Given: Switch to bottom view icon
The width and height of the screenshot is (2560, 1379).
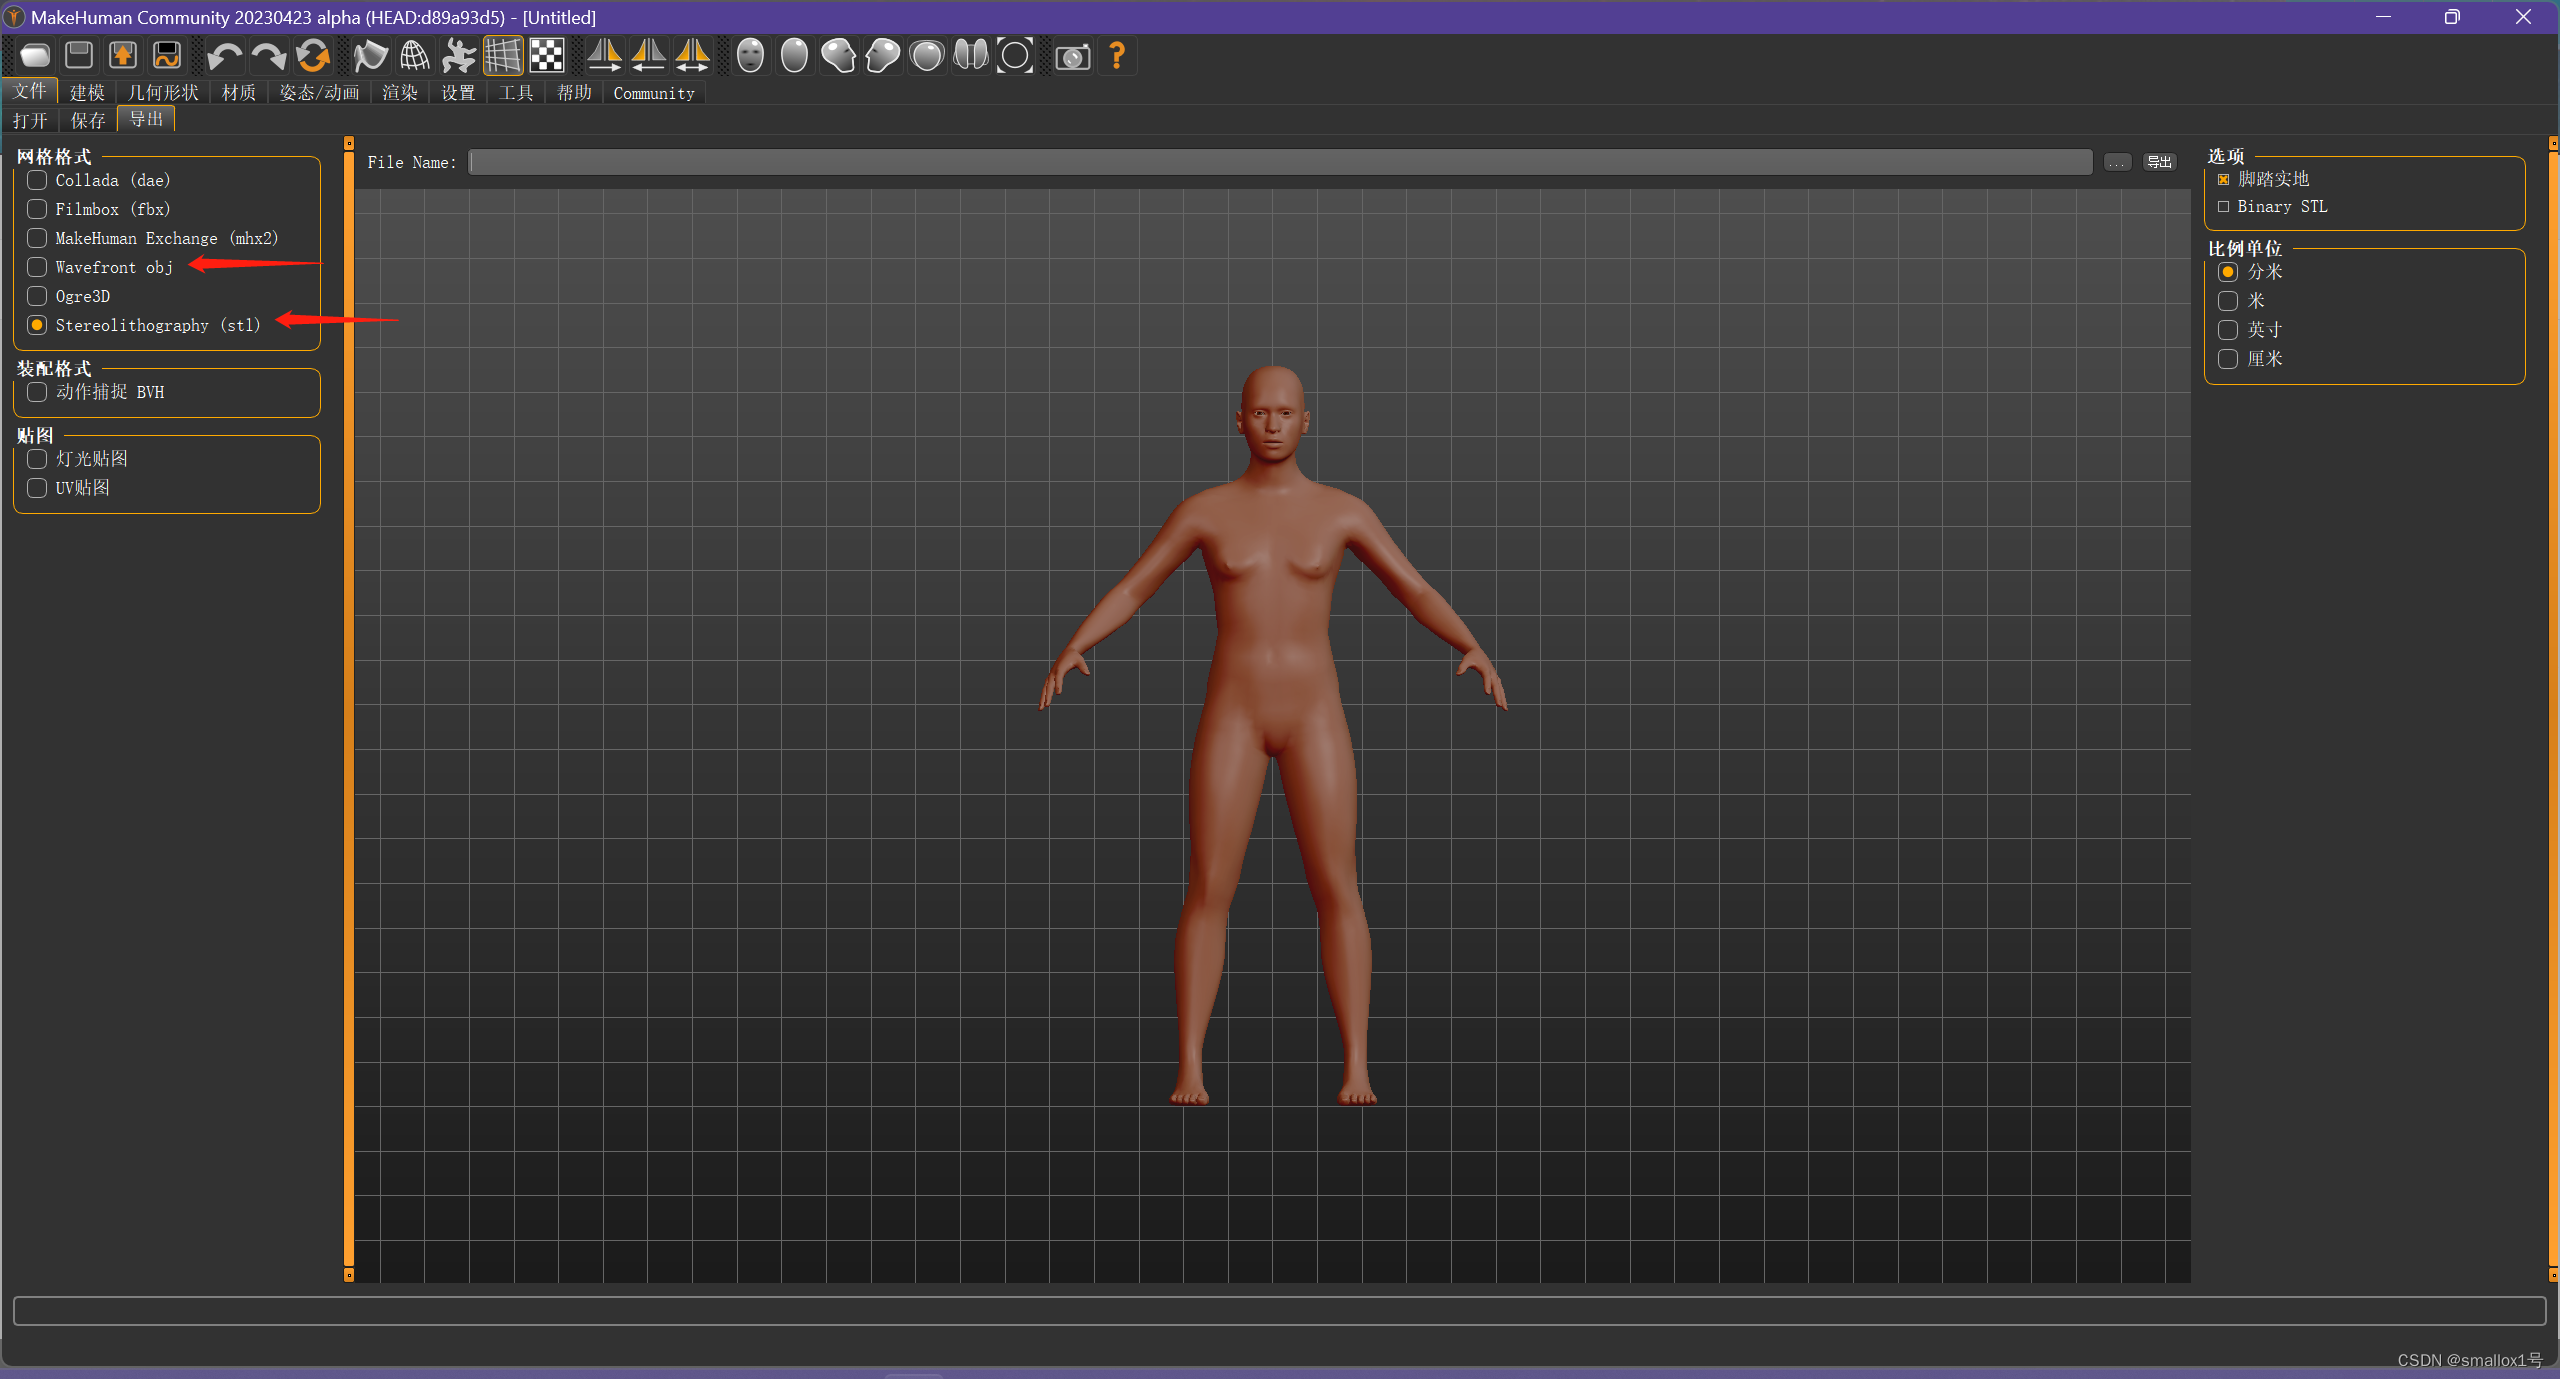Looking at the screenshot, I should (971, 56).
